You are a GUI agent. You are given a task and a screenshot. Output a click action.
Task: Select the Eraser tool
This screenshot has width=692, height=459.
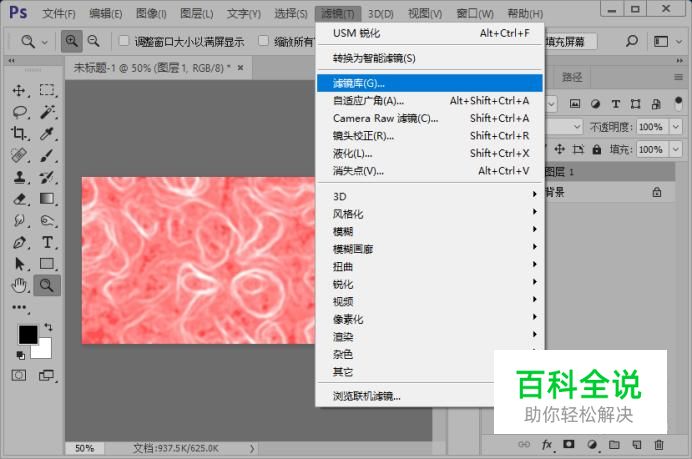19,199
